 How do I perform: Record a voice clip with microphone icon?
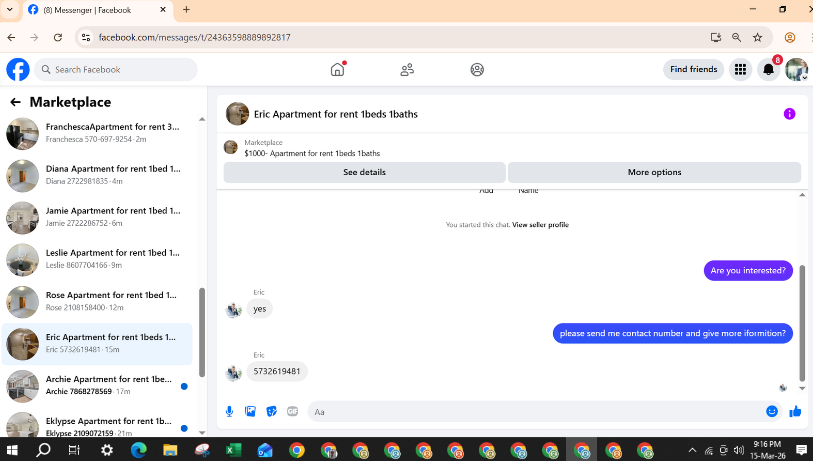tap(229, 412)
